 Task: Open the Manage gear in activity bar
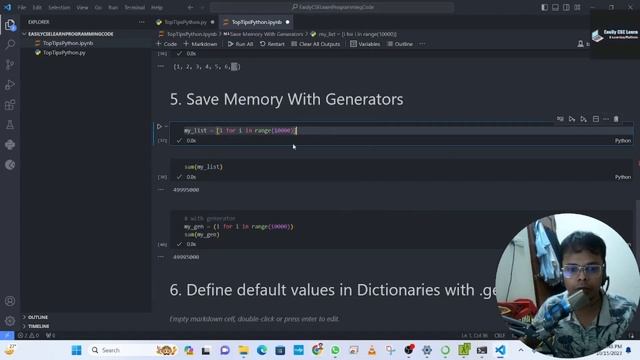coord(10,321)
